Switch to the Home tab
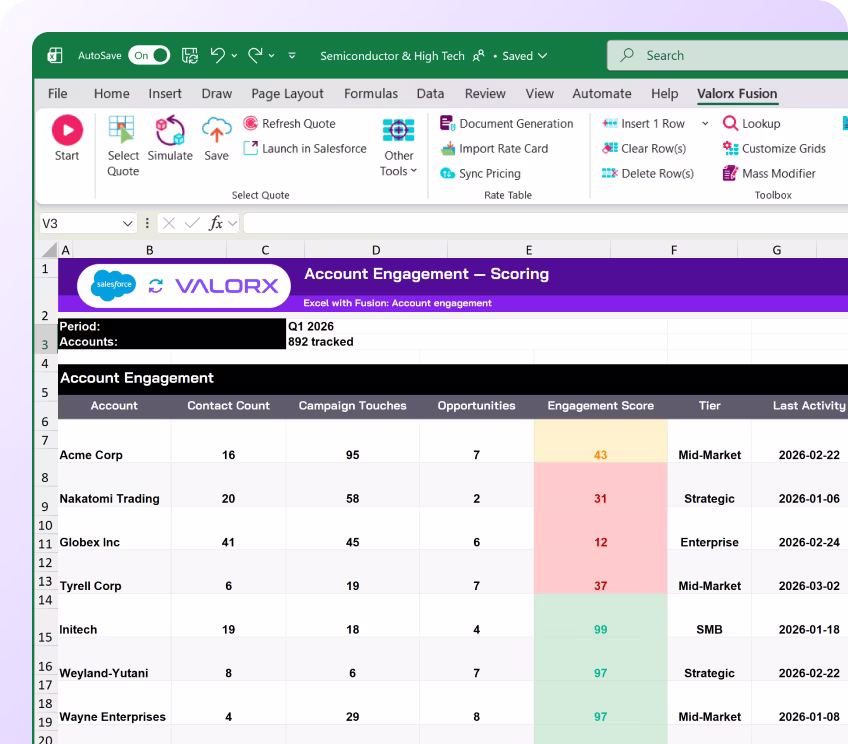The height and width of the screenshot is (744, 848). pyautogui.click(x=111, y=94)
